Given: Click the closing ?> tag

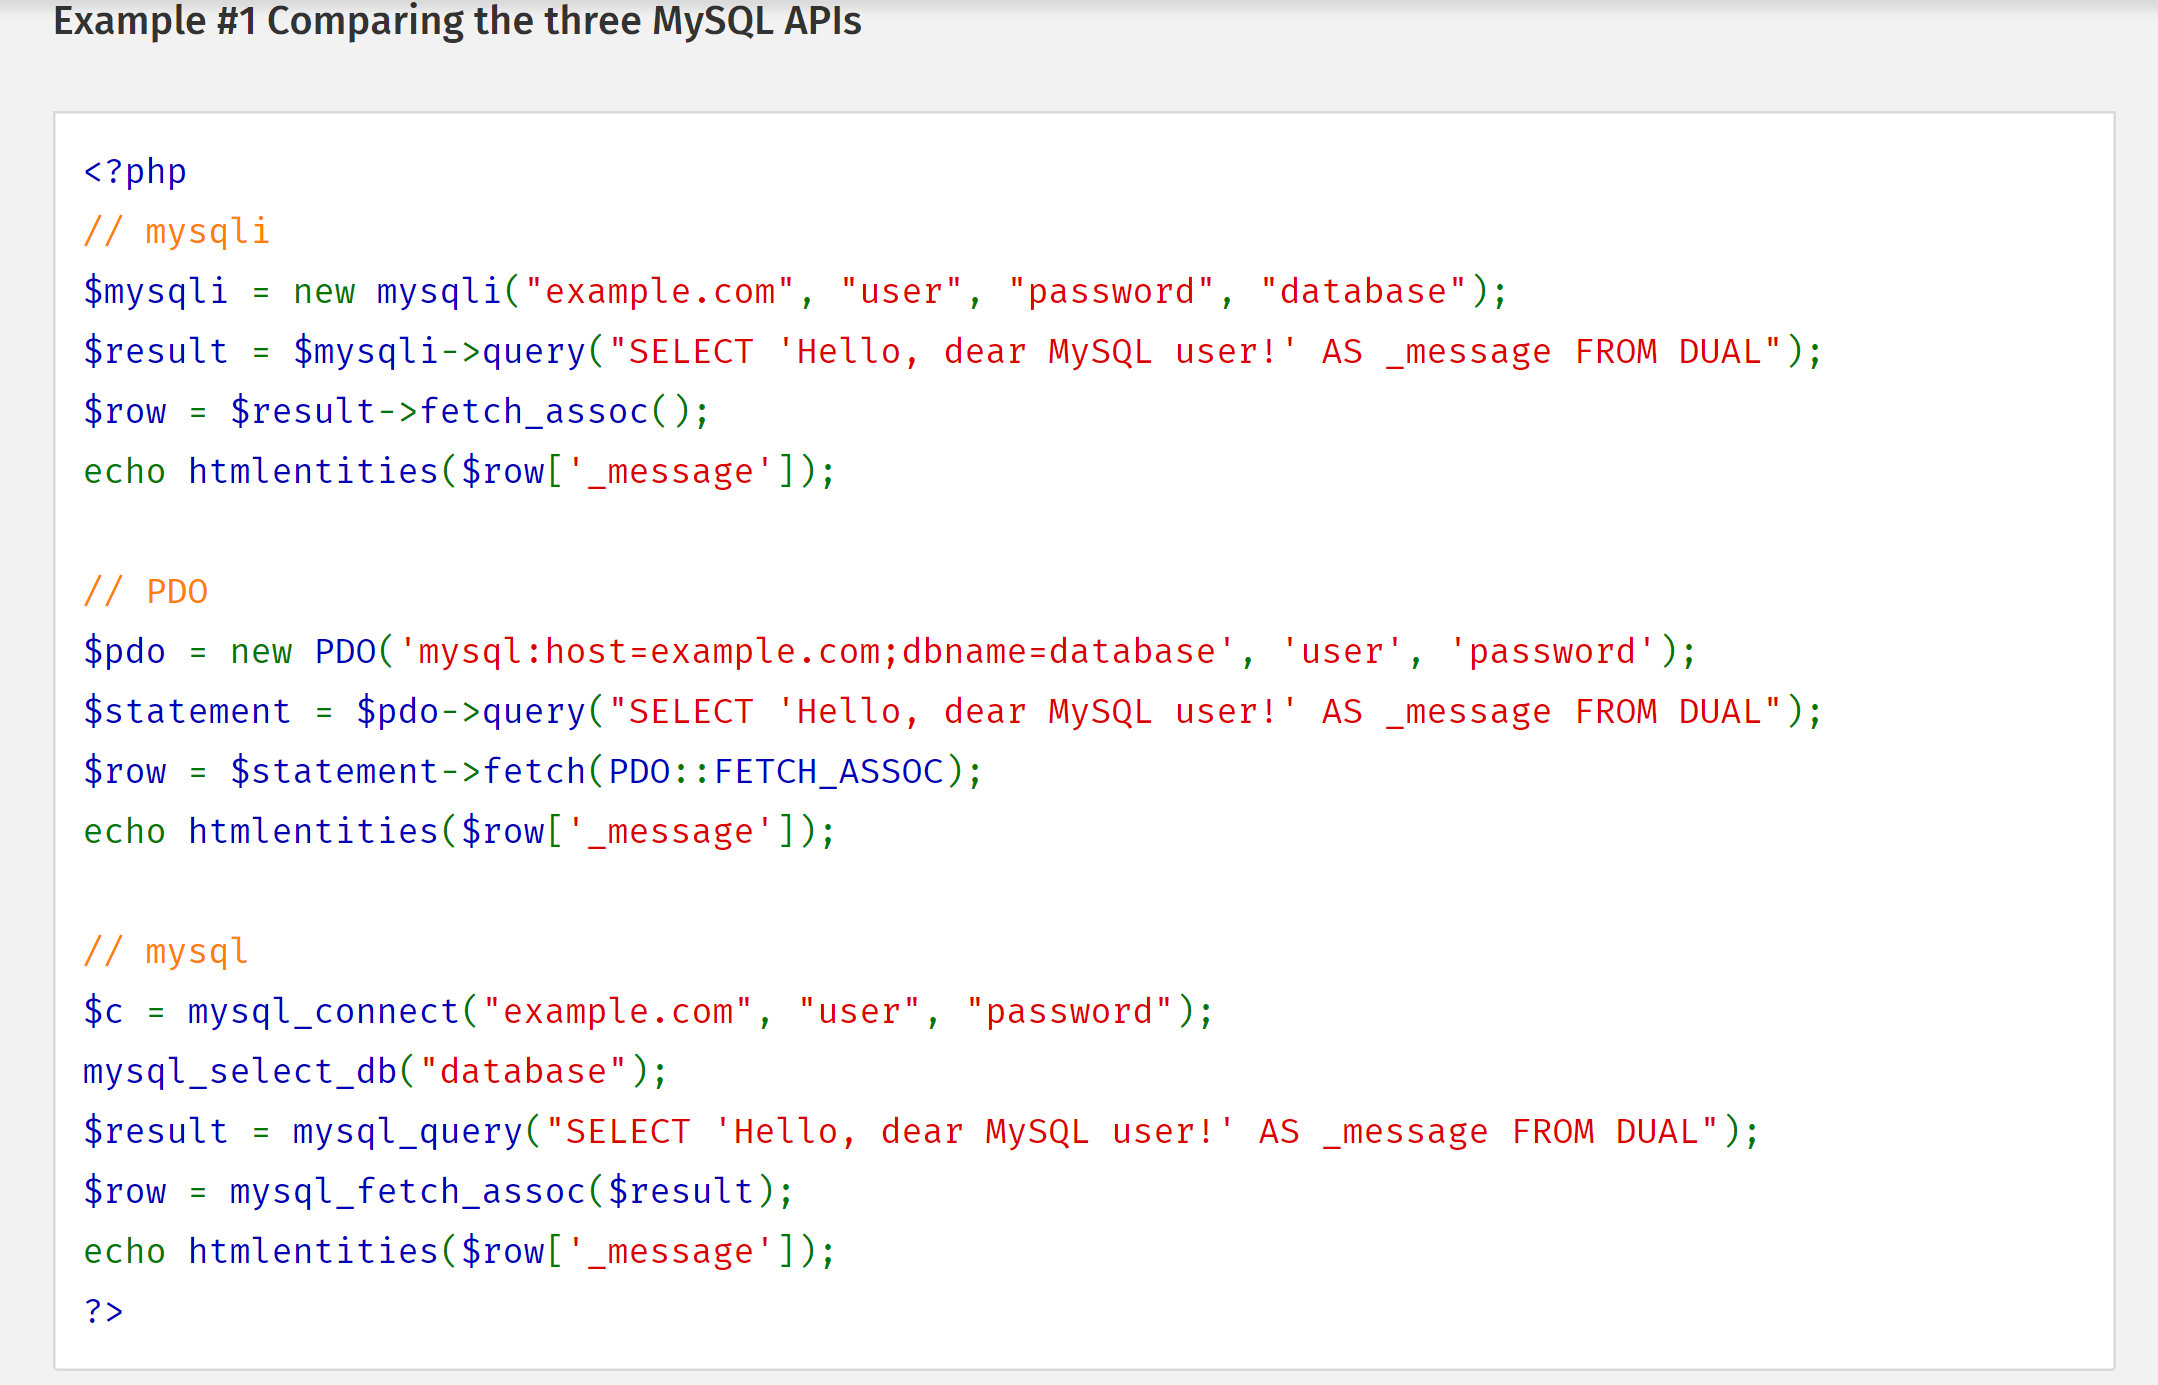Looking at the screenshot, I should [x=103, y=1311].
